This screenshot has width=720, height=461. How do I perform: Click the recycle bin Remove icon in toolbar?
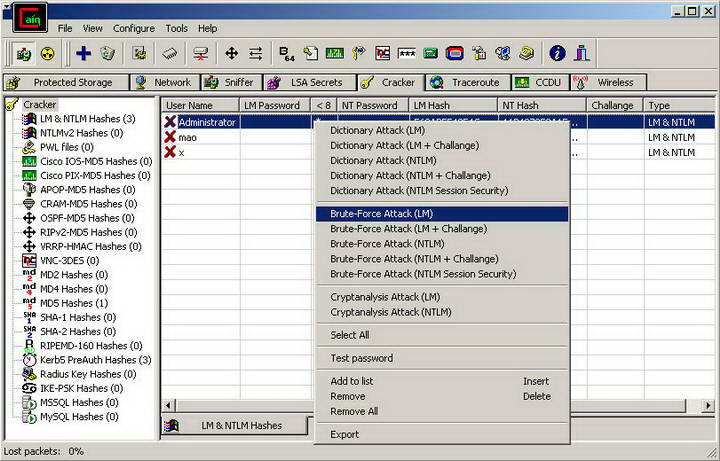(108, 53)
